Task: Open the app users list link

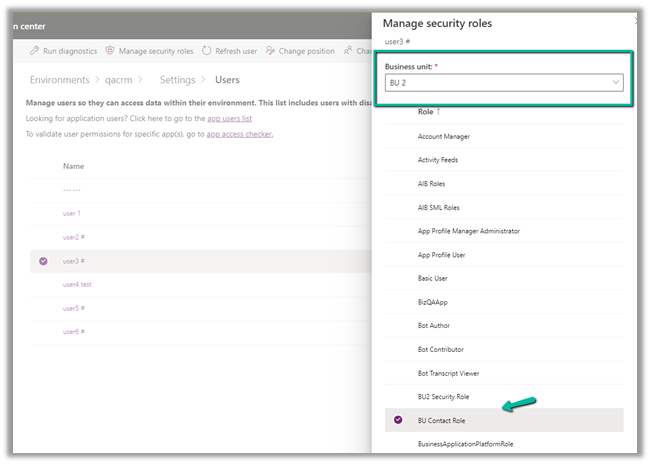Action: click(x=229, y=118)
